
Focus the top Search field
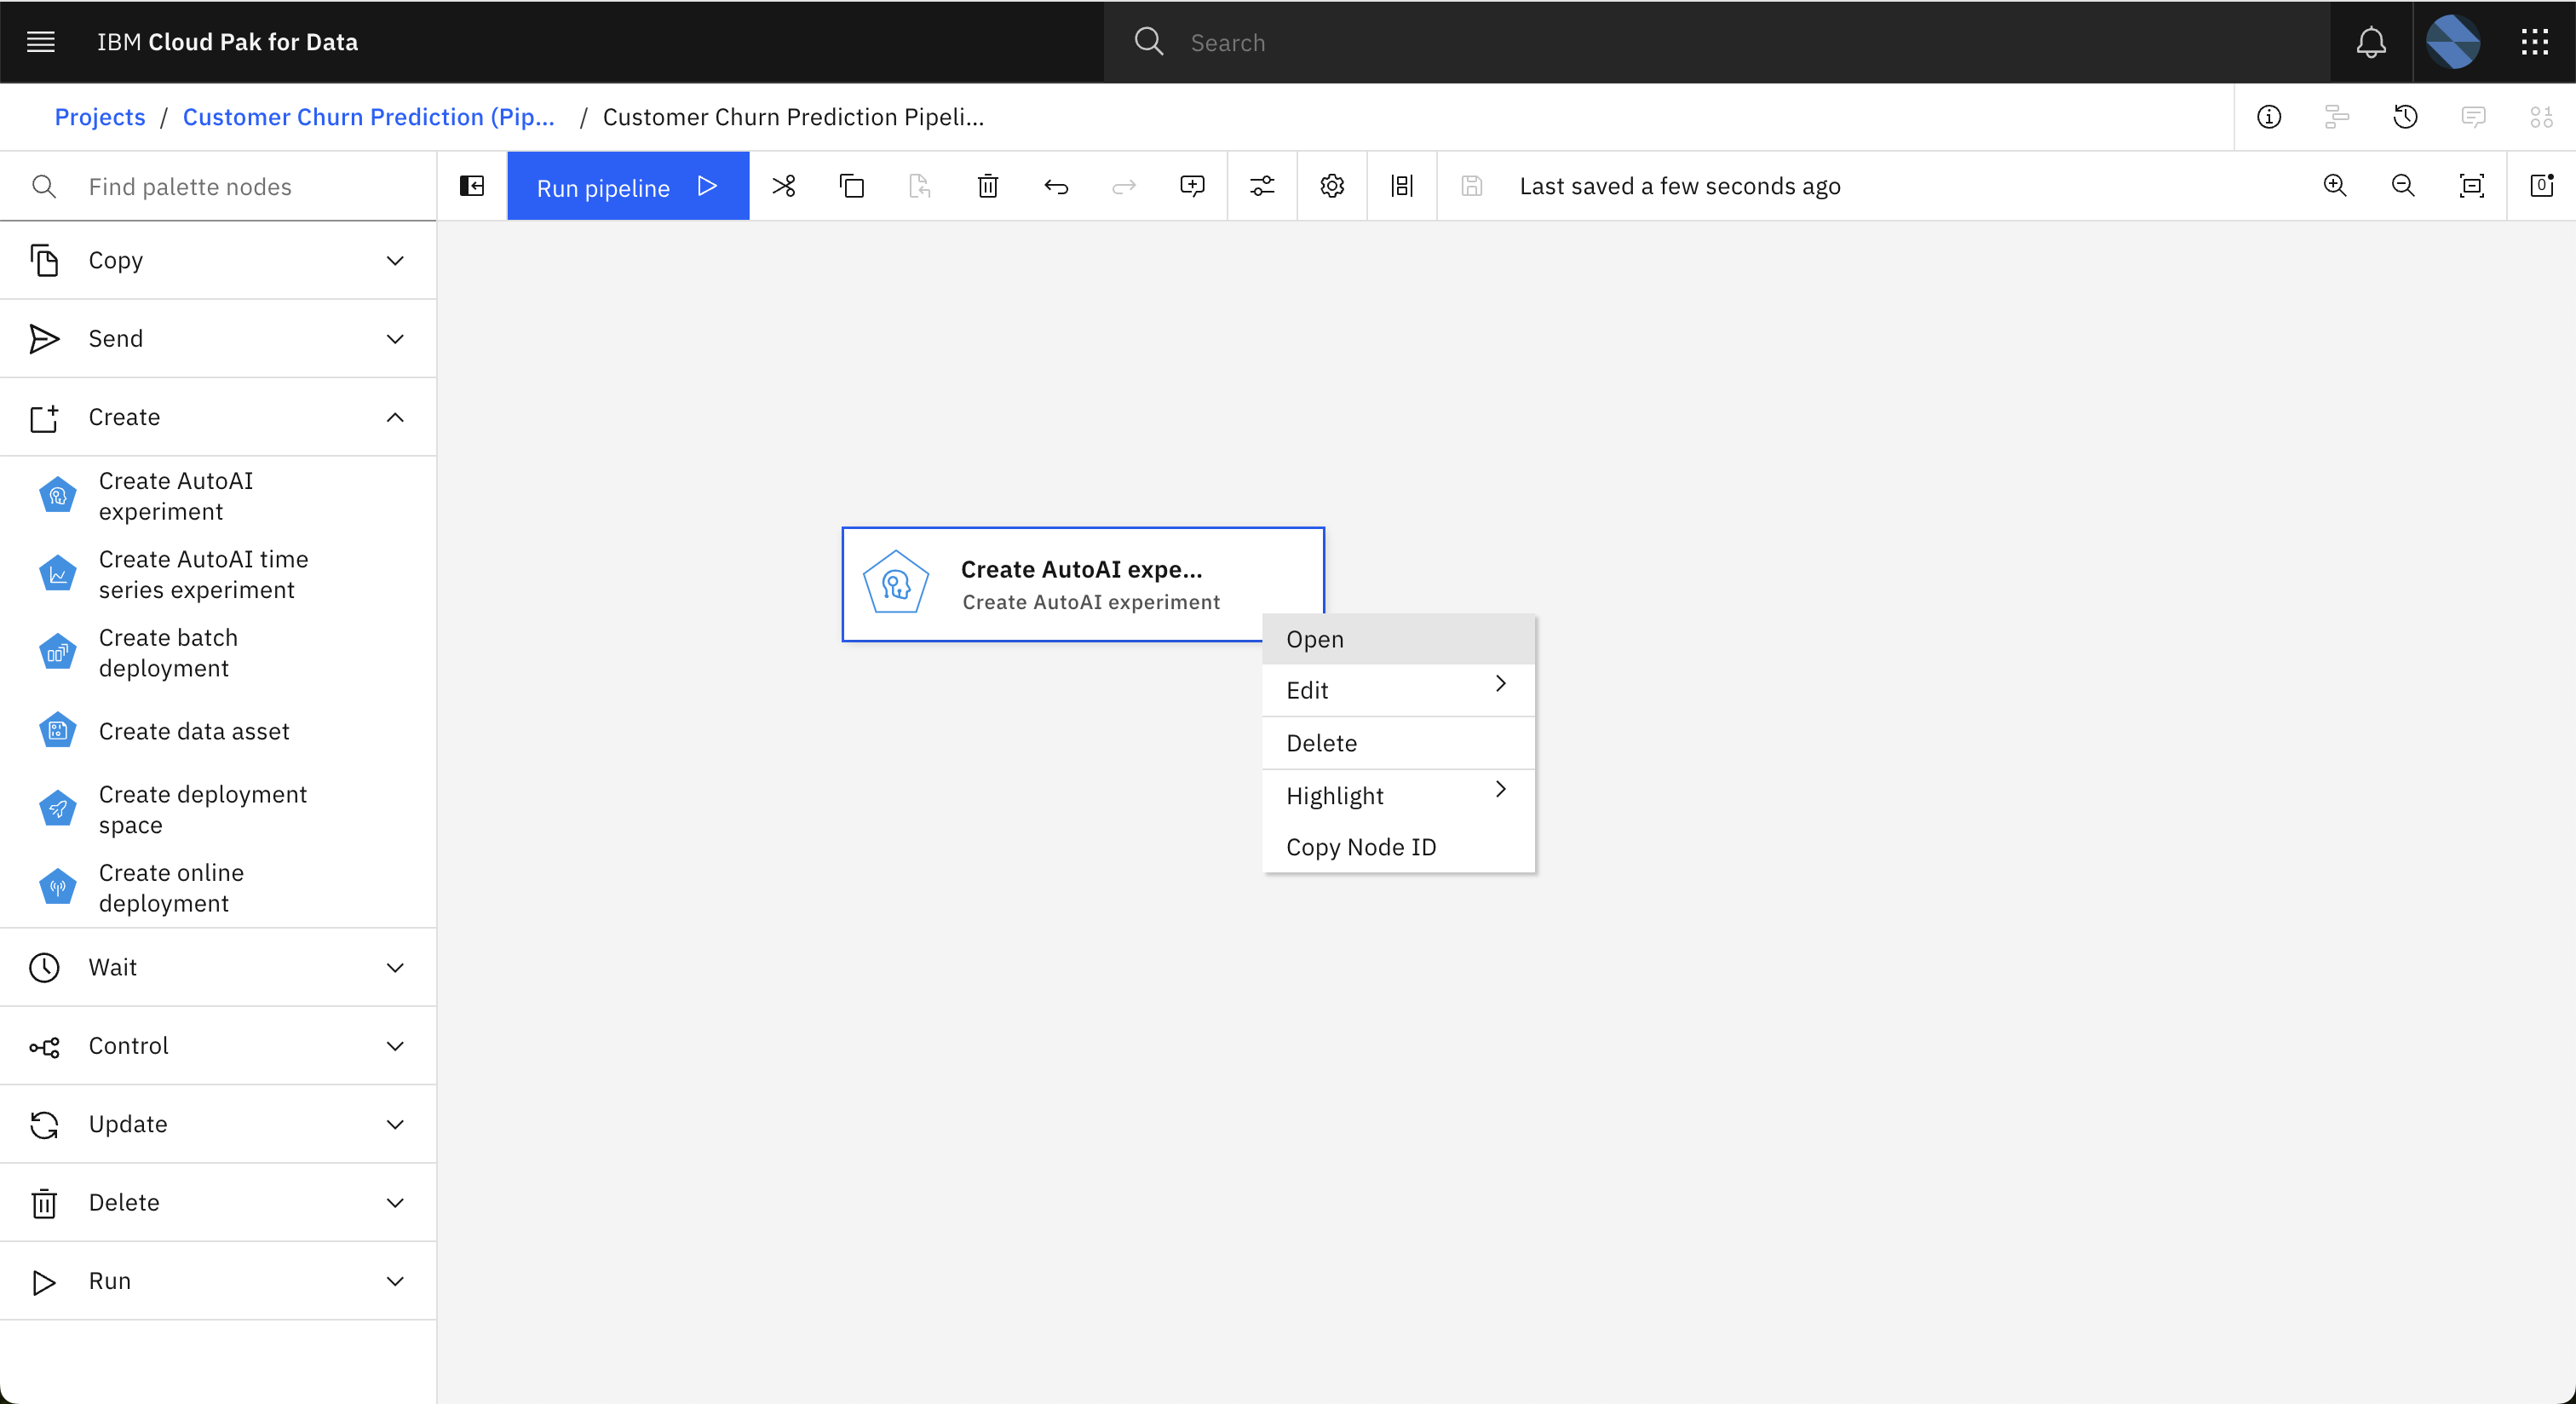[x=1716, y=42]
